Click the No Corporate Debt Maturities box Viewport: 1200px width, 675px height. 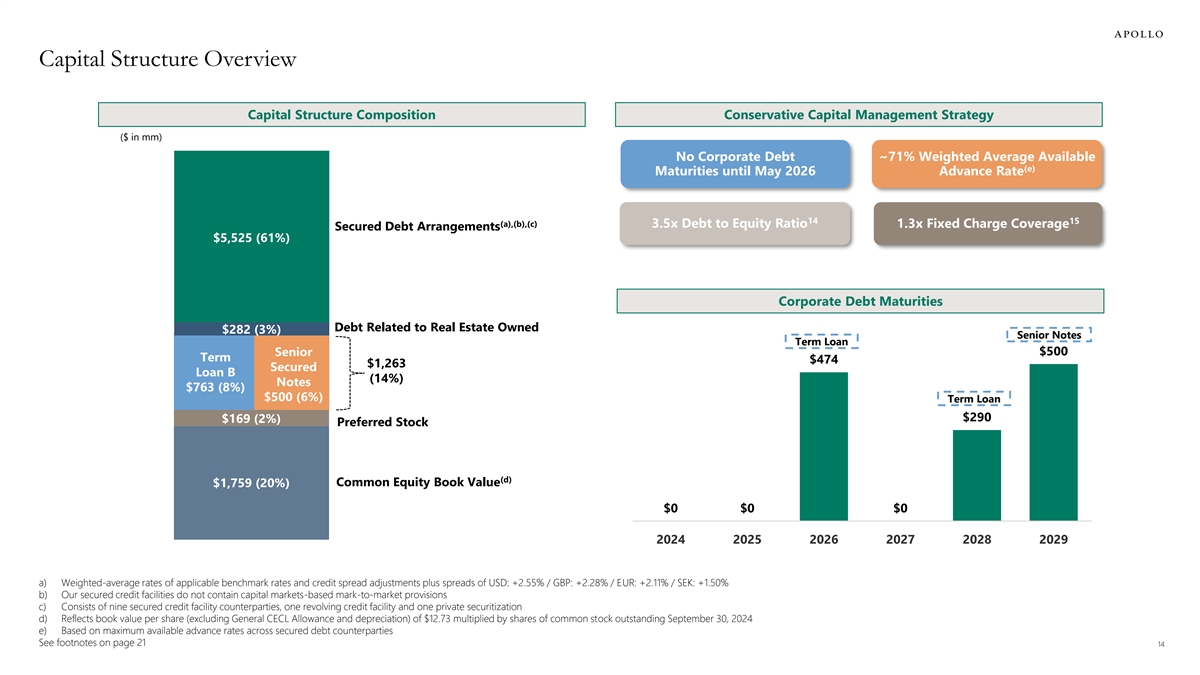(735, 164)
